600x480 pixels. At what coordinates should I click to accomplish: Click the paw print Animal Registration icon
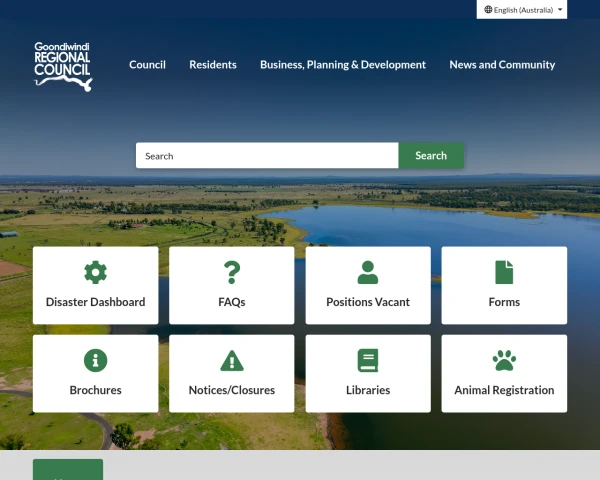pos(504,360)
